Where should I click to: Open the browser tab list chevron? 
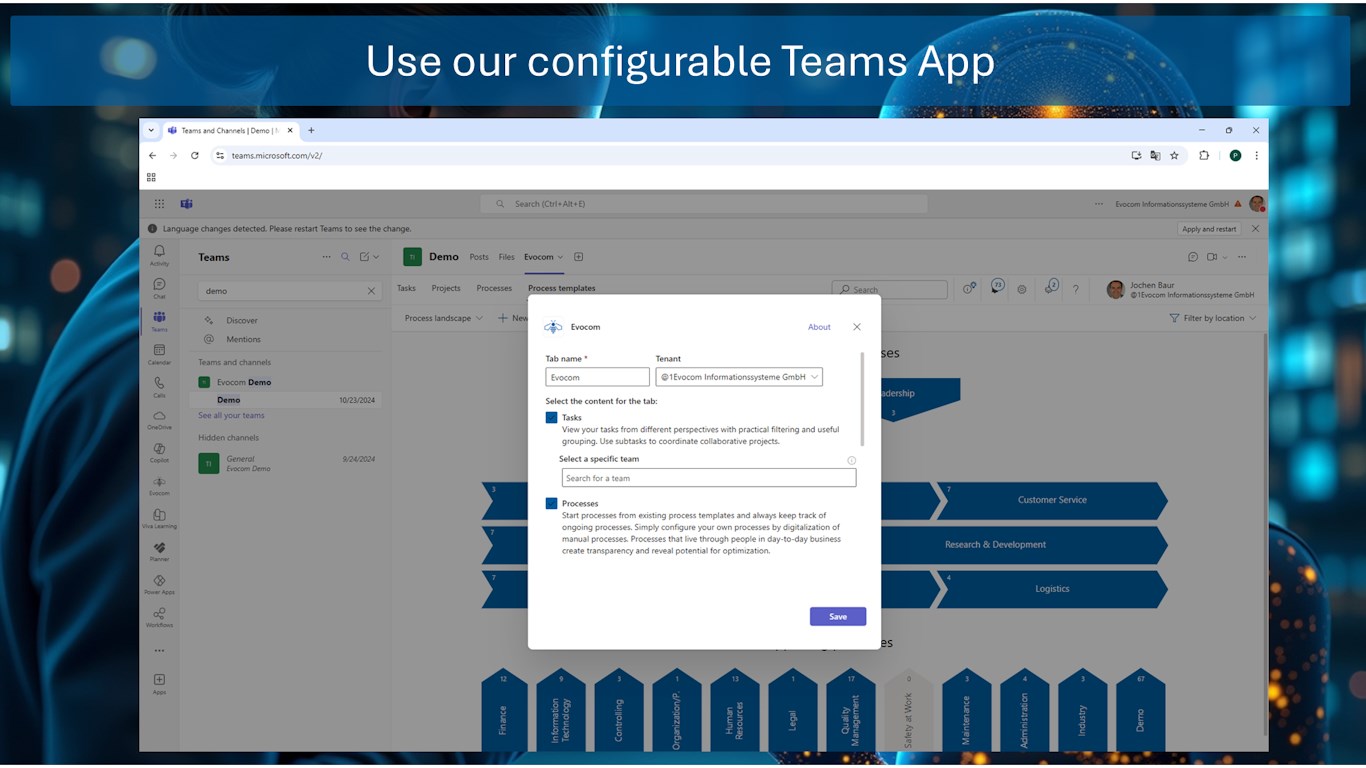[151, 130]
